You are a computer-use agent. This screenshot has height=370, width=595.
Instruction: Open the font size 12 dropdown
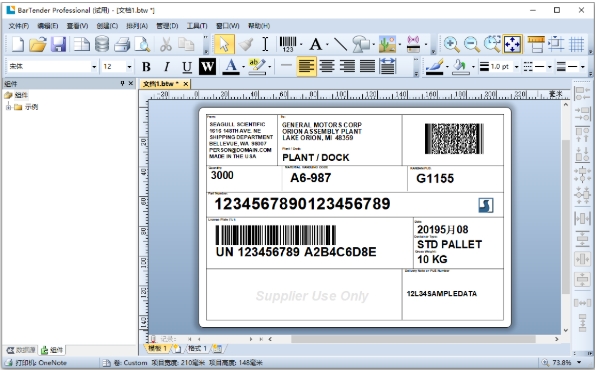pos(129,67)
